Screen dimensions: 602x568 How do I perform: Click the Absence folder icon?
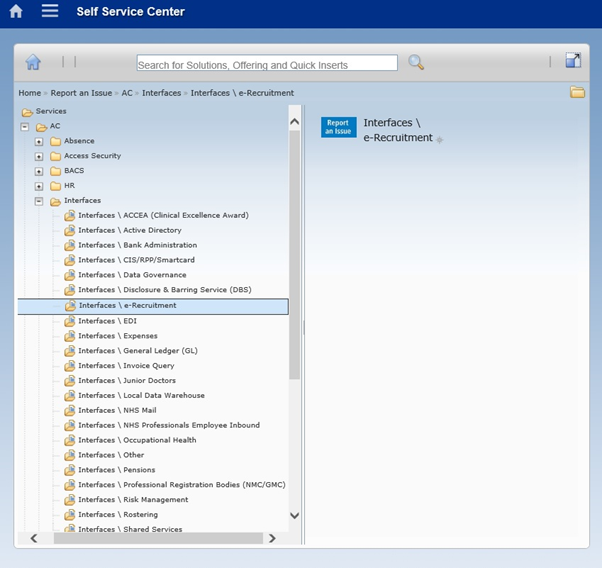56,141
